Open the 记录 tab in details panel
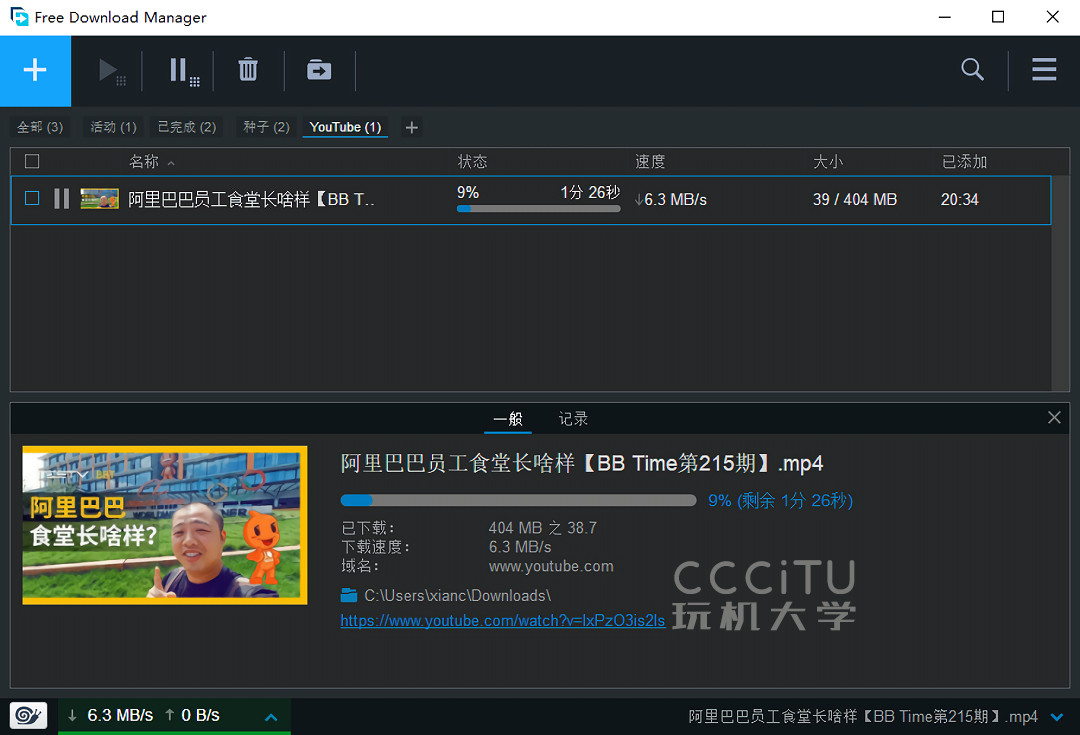This screenshot has height=735, width=1080. (573, 419)
